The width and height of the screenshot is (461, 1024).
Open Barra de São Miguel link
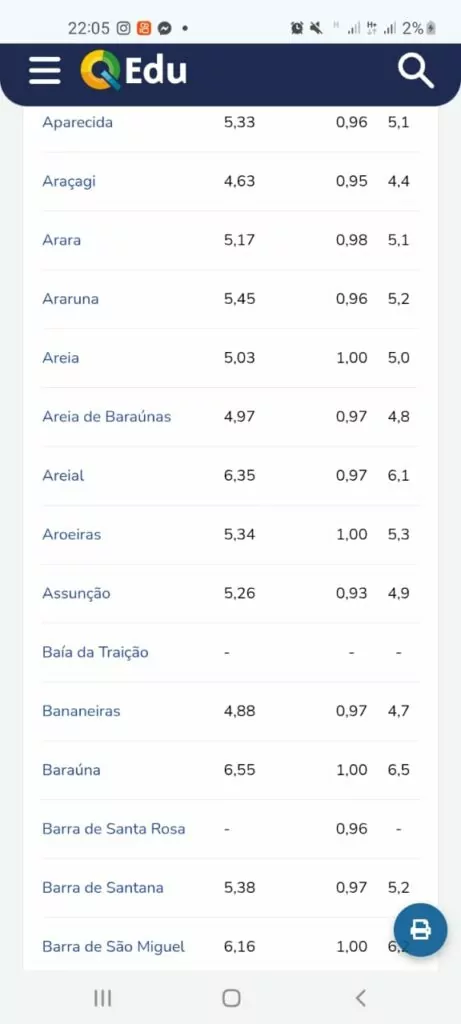pos(114,946)
